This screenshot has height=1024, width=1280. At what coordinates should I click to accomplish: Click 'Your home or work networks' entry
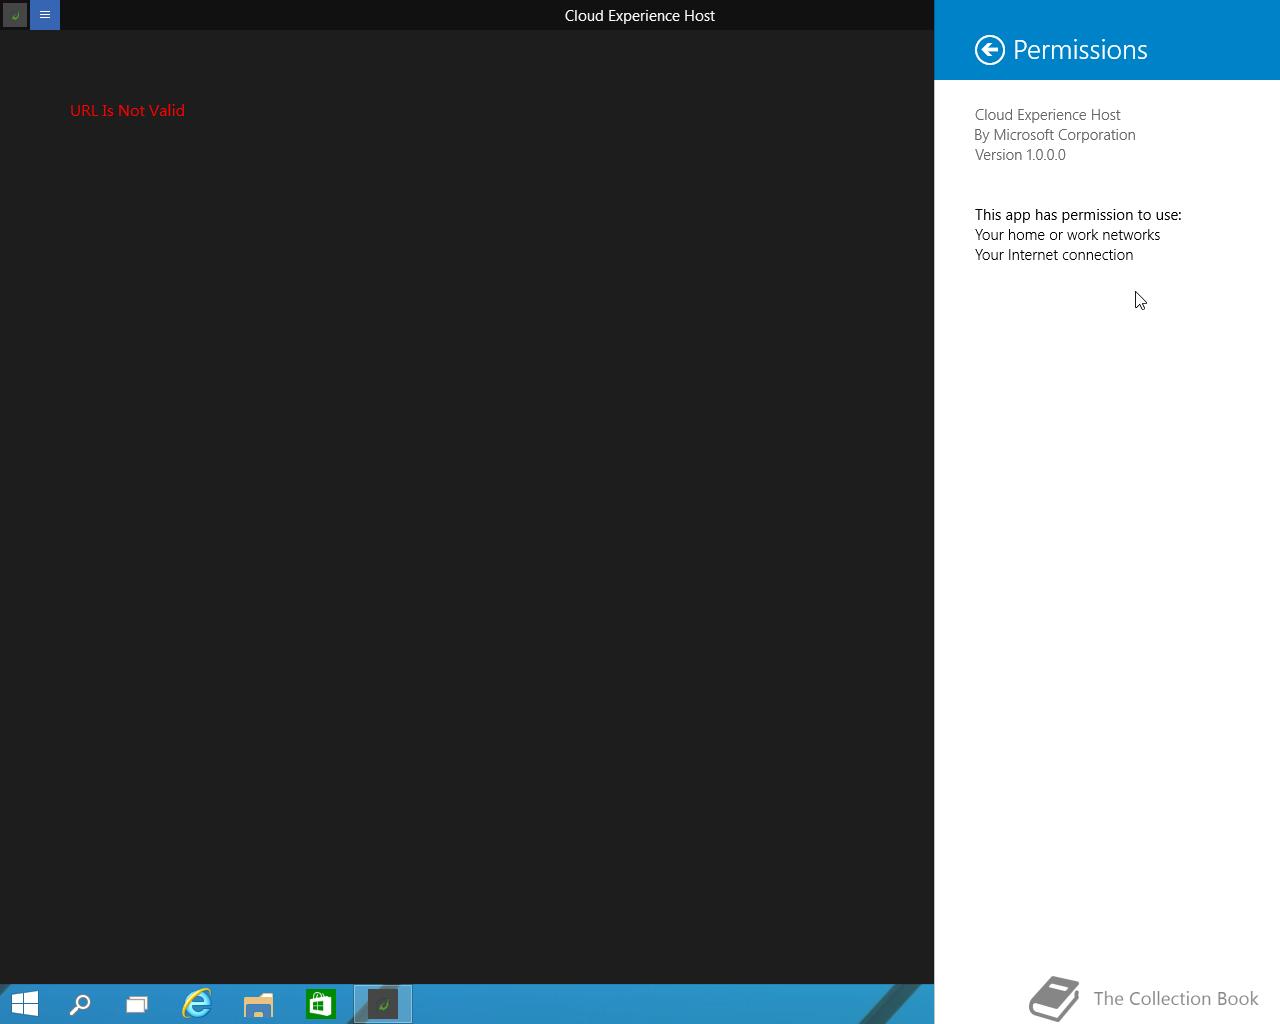pyautogui.click(x=1067, y=235)
